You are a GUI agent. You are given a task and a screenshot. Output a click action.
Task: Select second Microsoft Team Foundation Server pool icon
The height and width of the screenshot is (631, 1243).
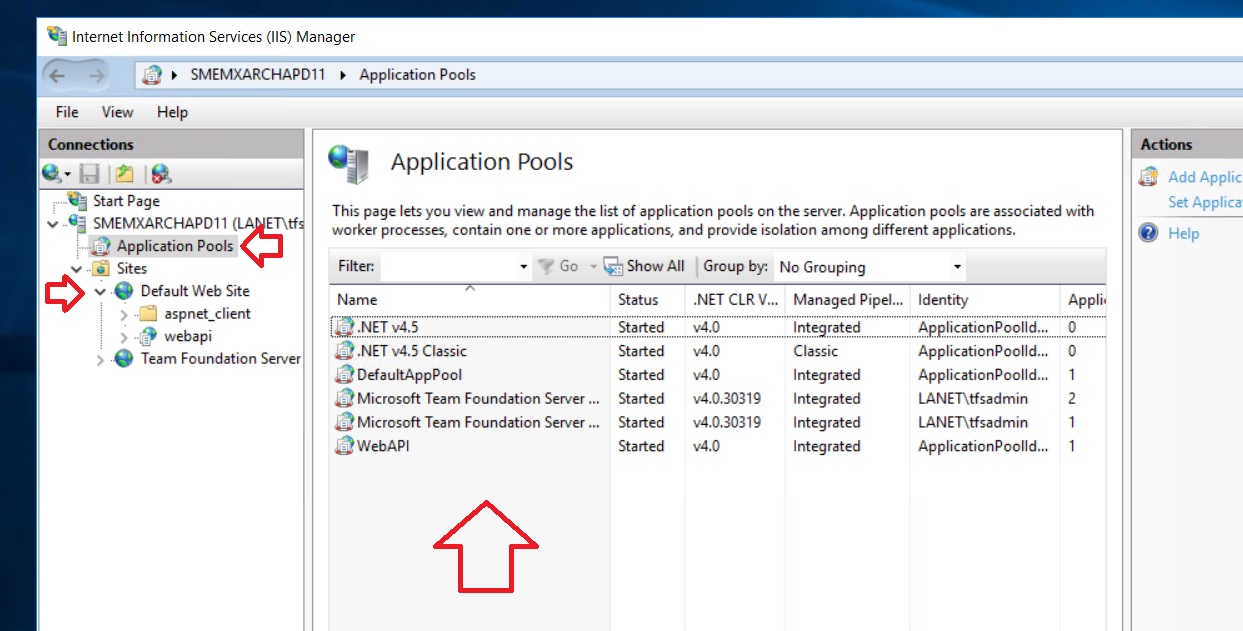pos(344,423)
